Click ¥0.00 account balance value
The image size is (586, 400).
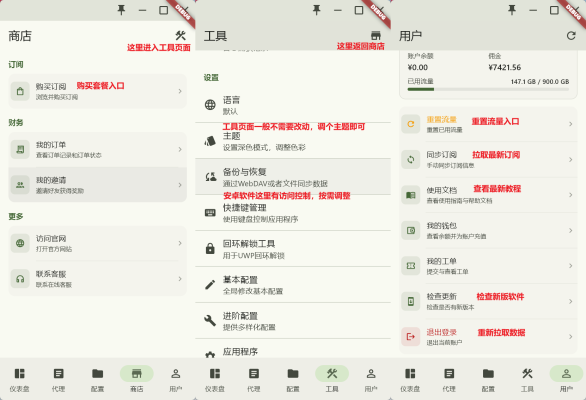(x=418, y=67)
